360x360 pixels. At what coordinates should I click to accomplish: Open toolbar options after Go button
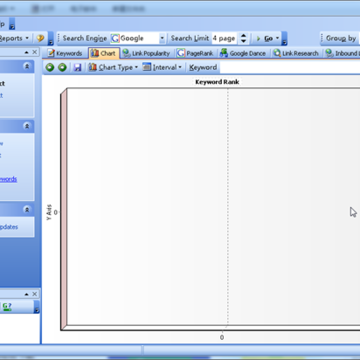[x=284, y=39]
